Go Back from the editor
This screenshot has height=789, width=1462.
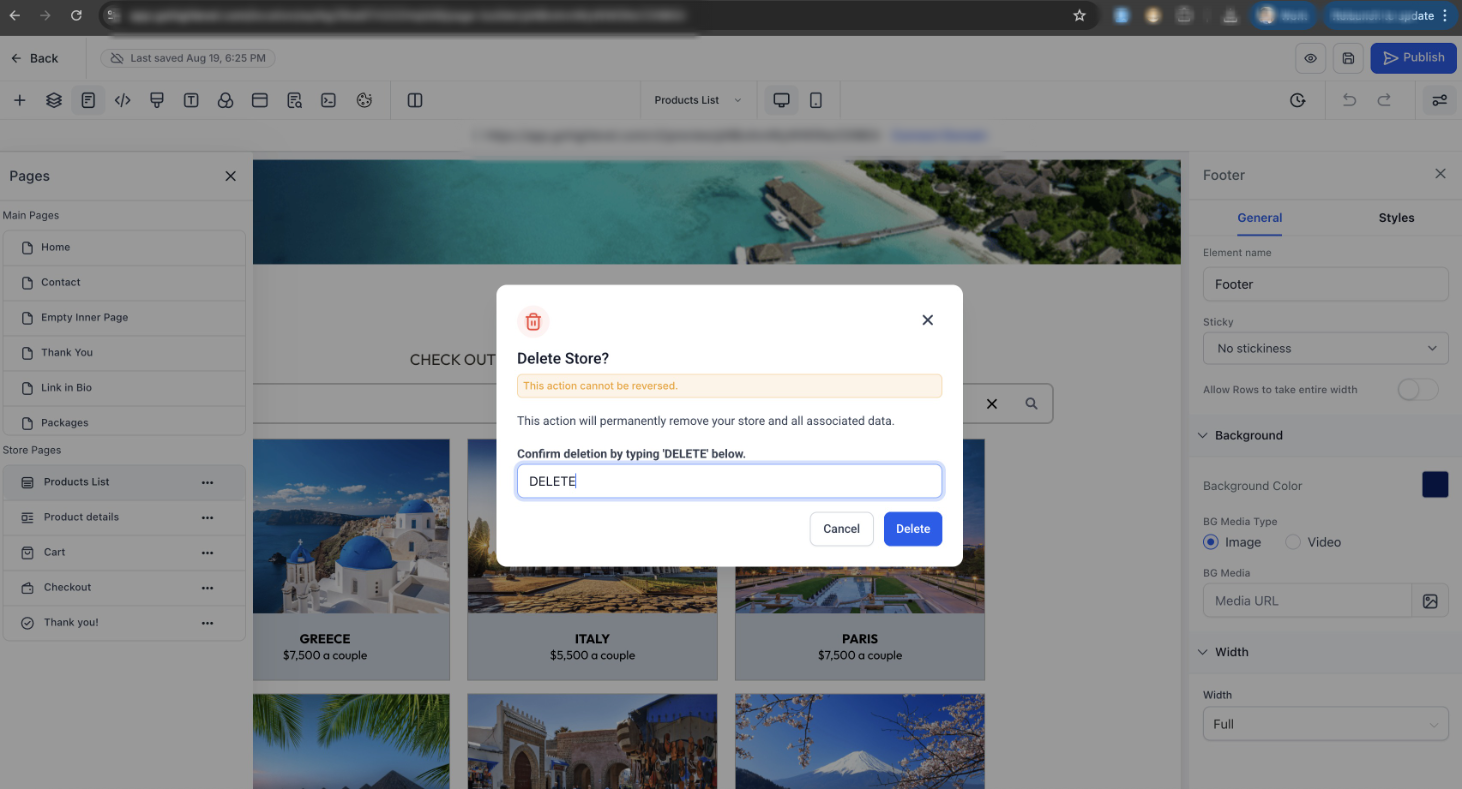pos(35,58)
